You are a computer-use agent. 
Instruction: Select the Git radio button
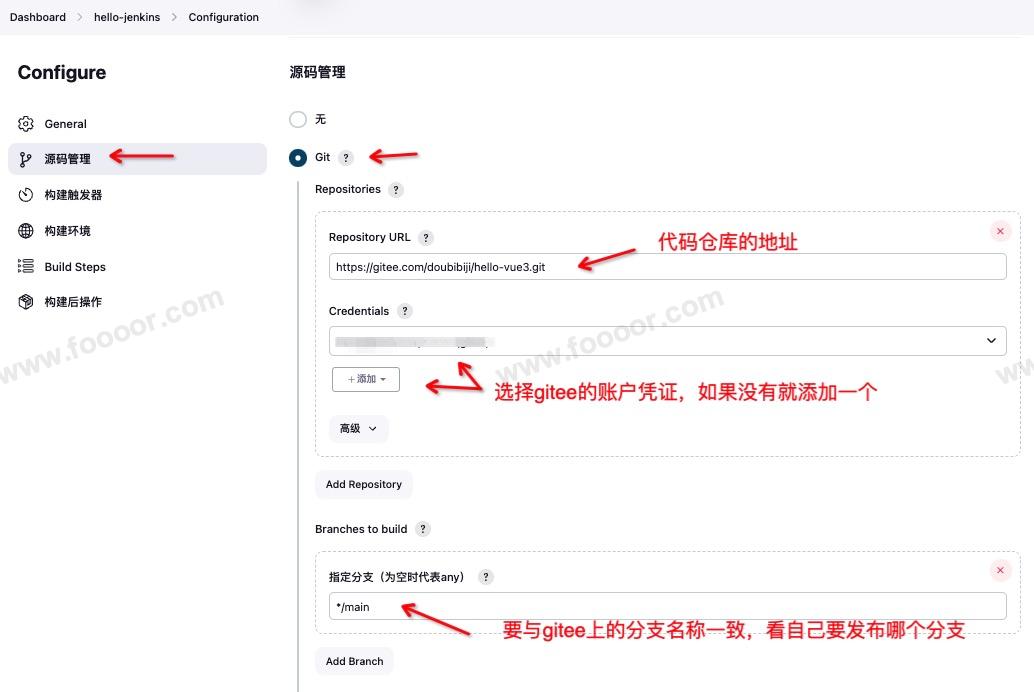(298, 158)
